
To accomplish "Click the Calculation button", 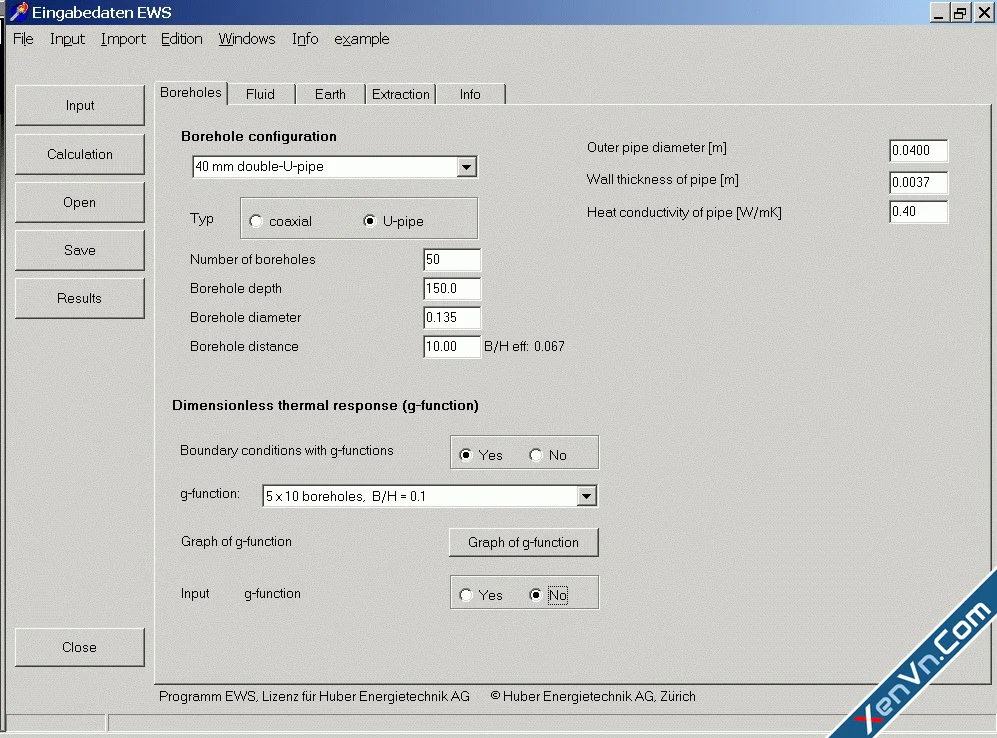I will click(x=79, y=154).
